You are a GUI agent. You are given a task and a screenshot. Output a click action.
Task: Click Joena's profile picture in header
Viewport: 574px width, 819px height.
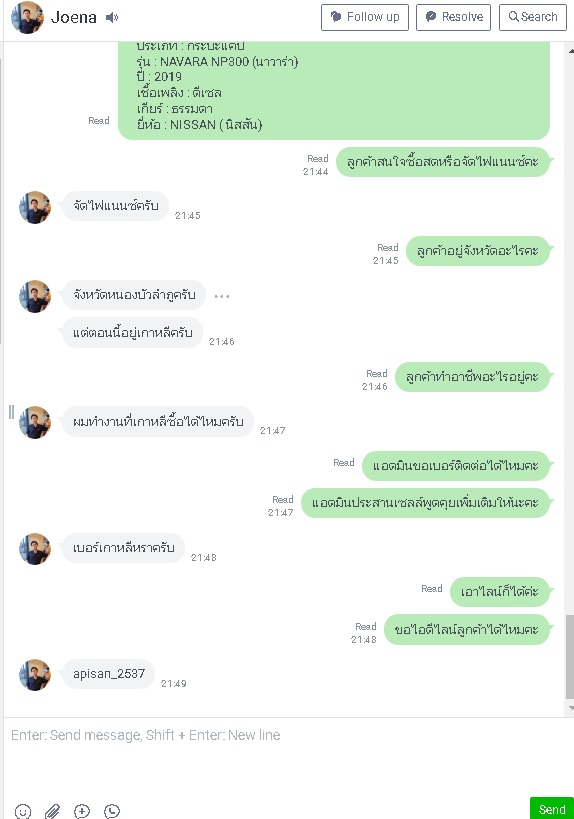27,18
